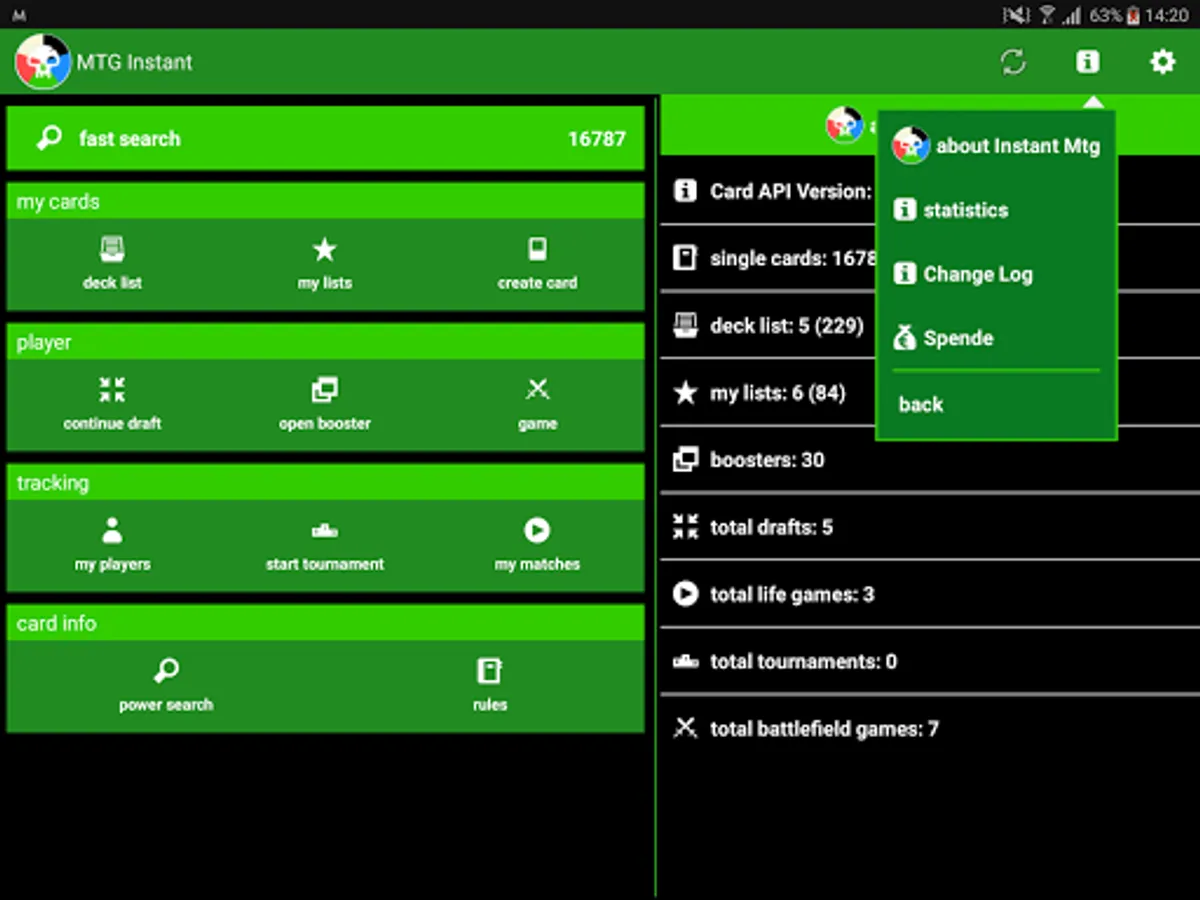The width and height of the screenshot is (1200, 900).
Task: Select statistics in the popup menu
Action: coord(996,210)
